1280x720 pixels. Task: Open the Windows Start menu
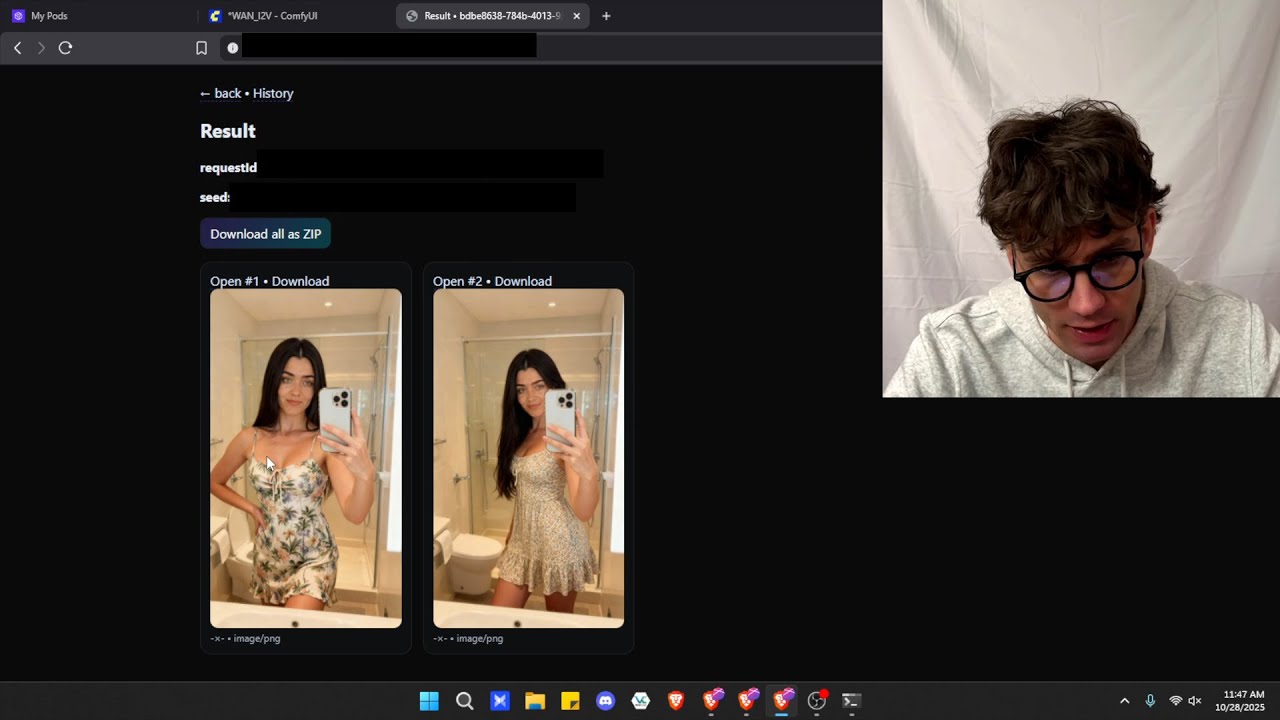429,701
